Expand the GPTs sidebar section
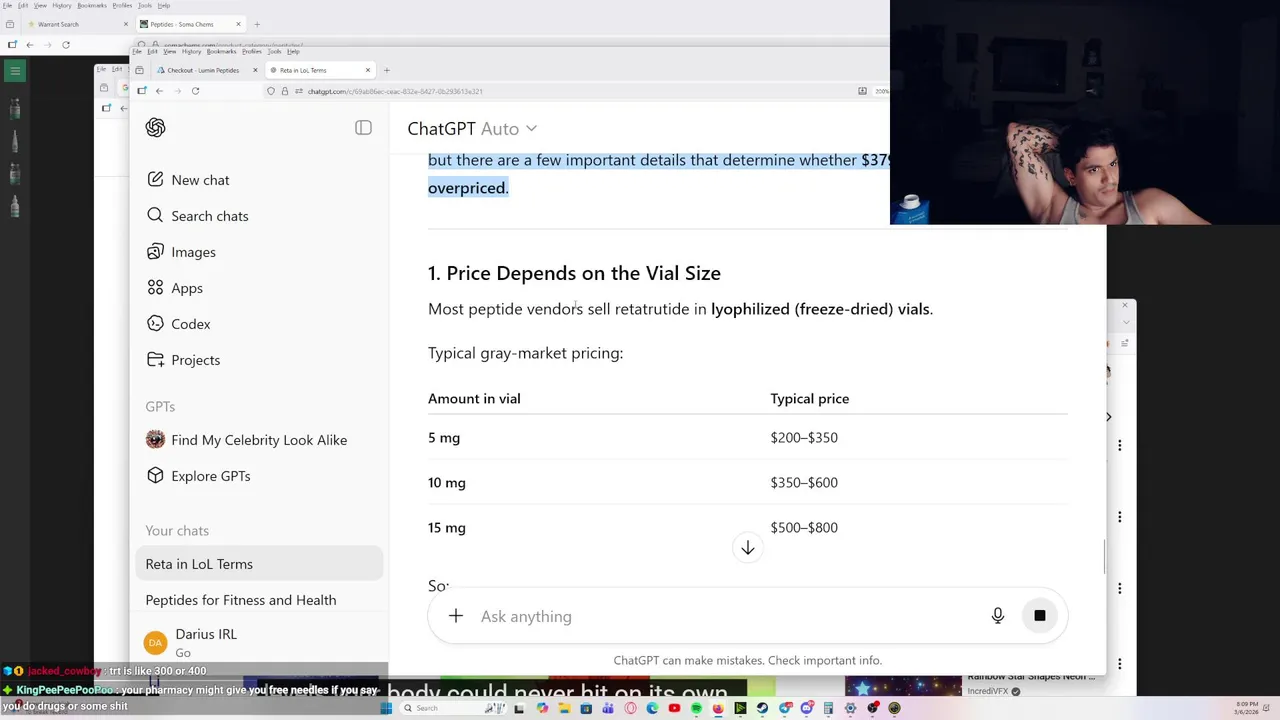The image size is (1280, 720). [x=160, y=406]
